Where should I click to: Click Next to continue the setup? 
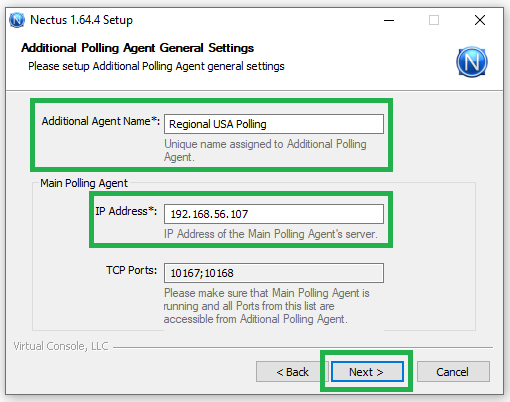point(367,372)
